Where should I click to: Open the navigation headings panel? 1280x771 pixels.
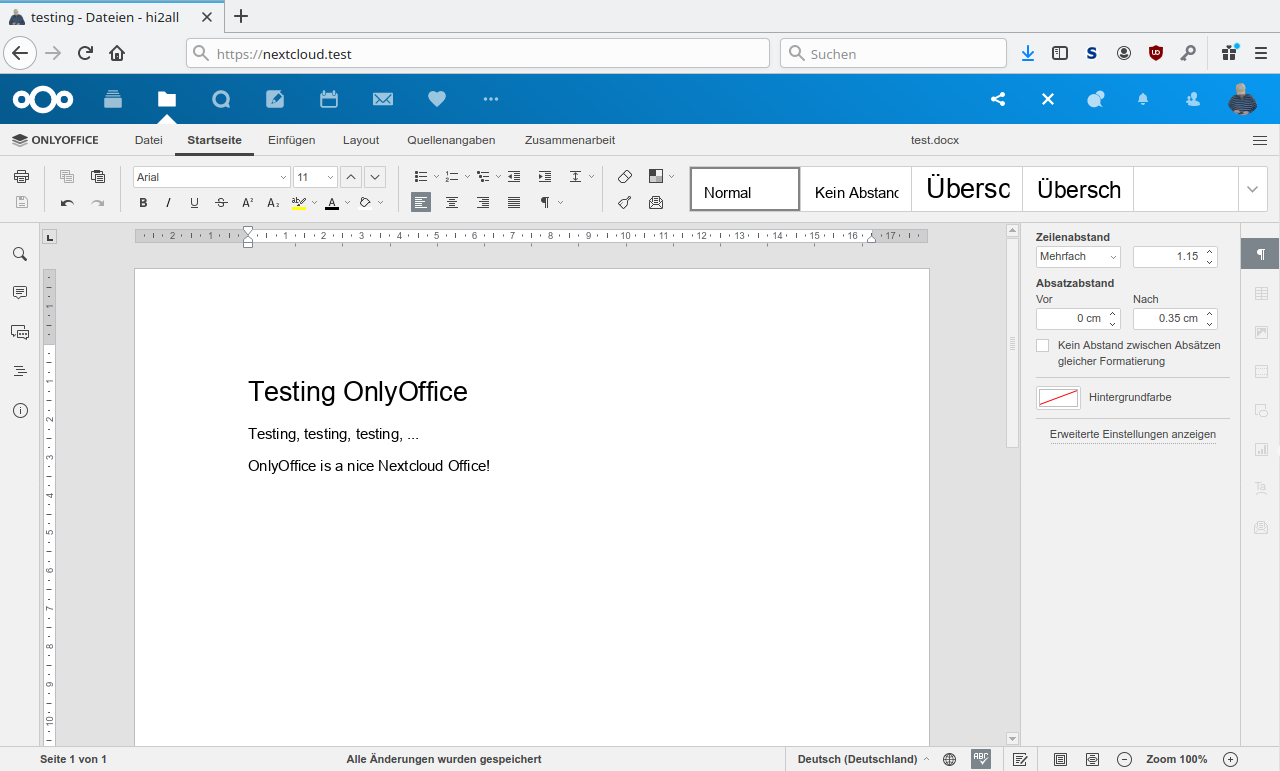(x=20, y=371)
